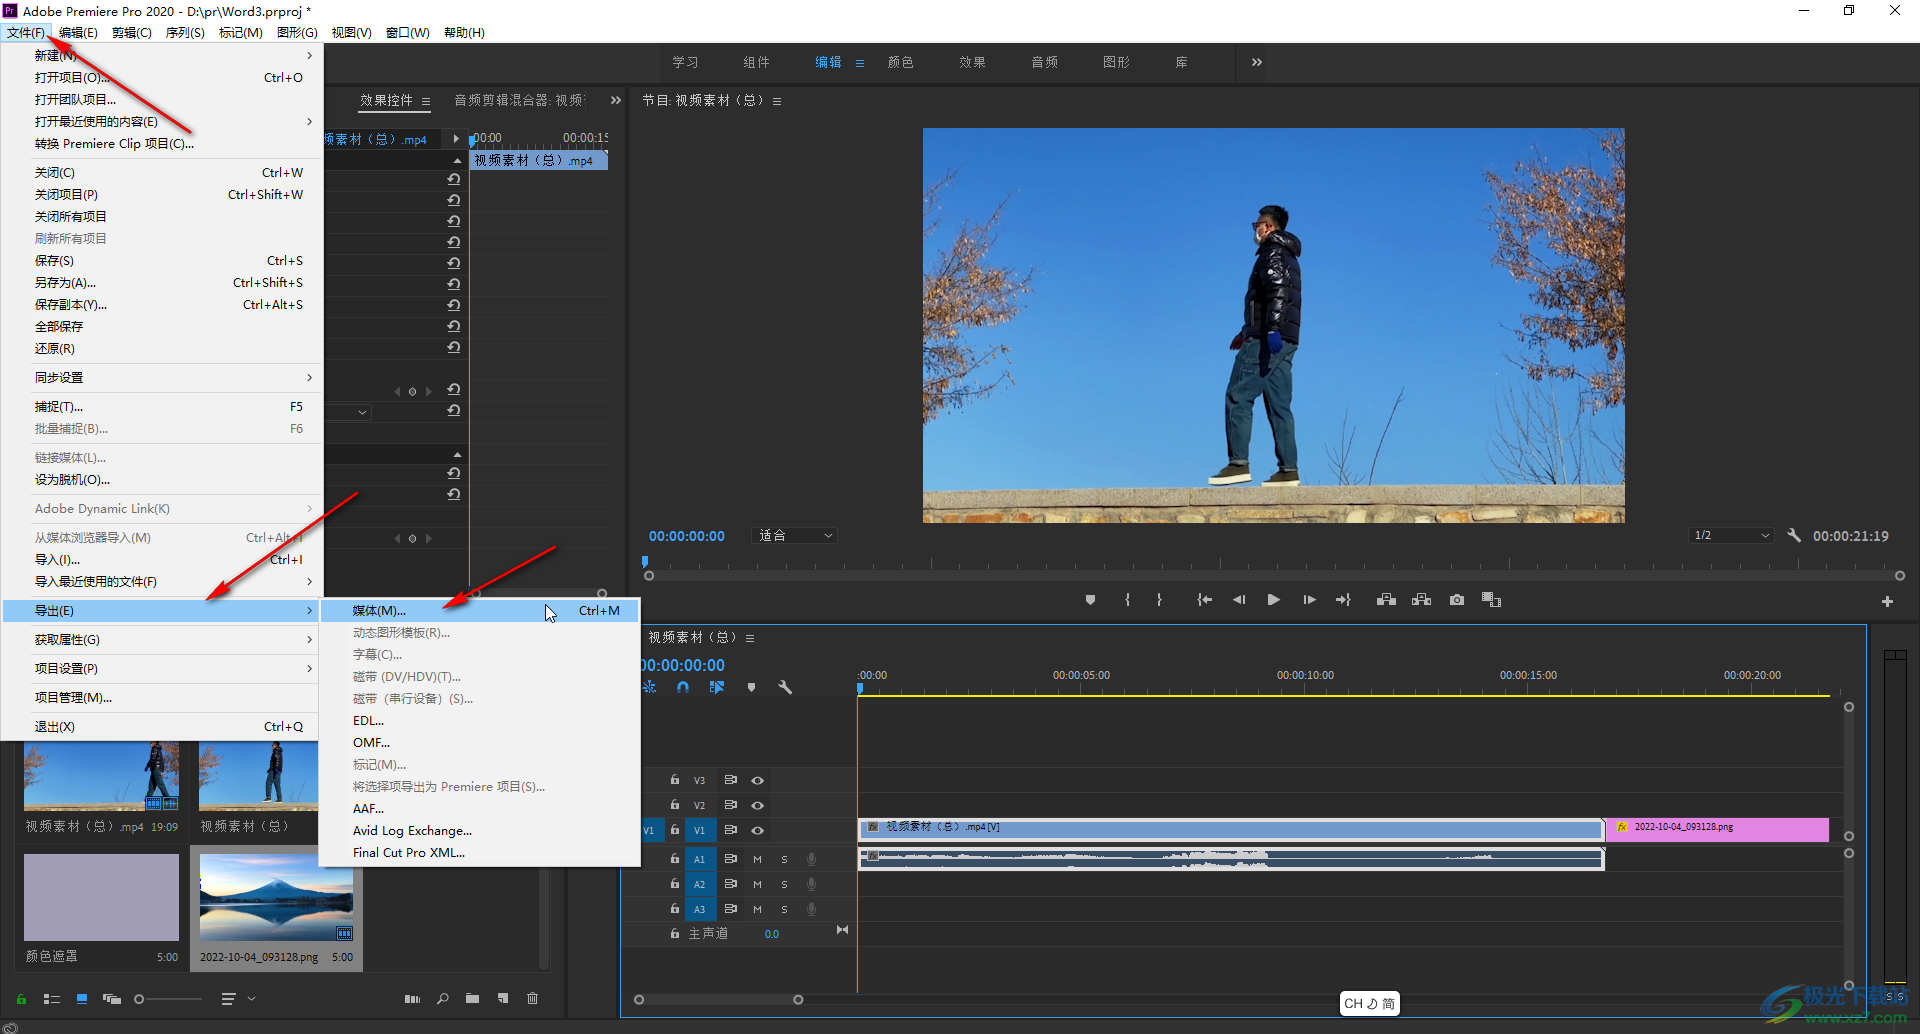Switch to 音频 workspace tab
This screenshot has width=1920, height=1034.
tap(1044, 62)
